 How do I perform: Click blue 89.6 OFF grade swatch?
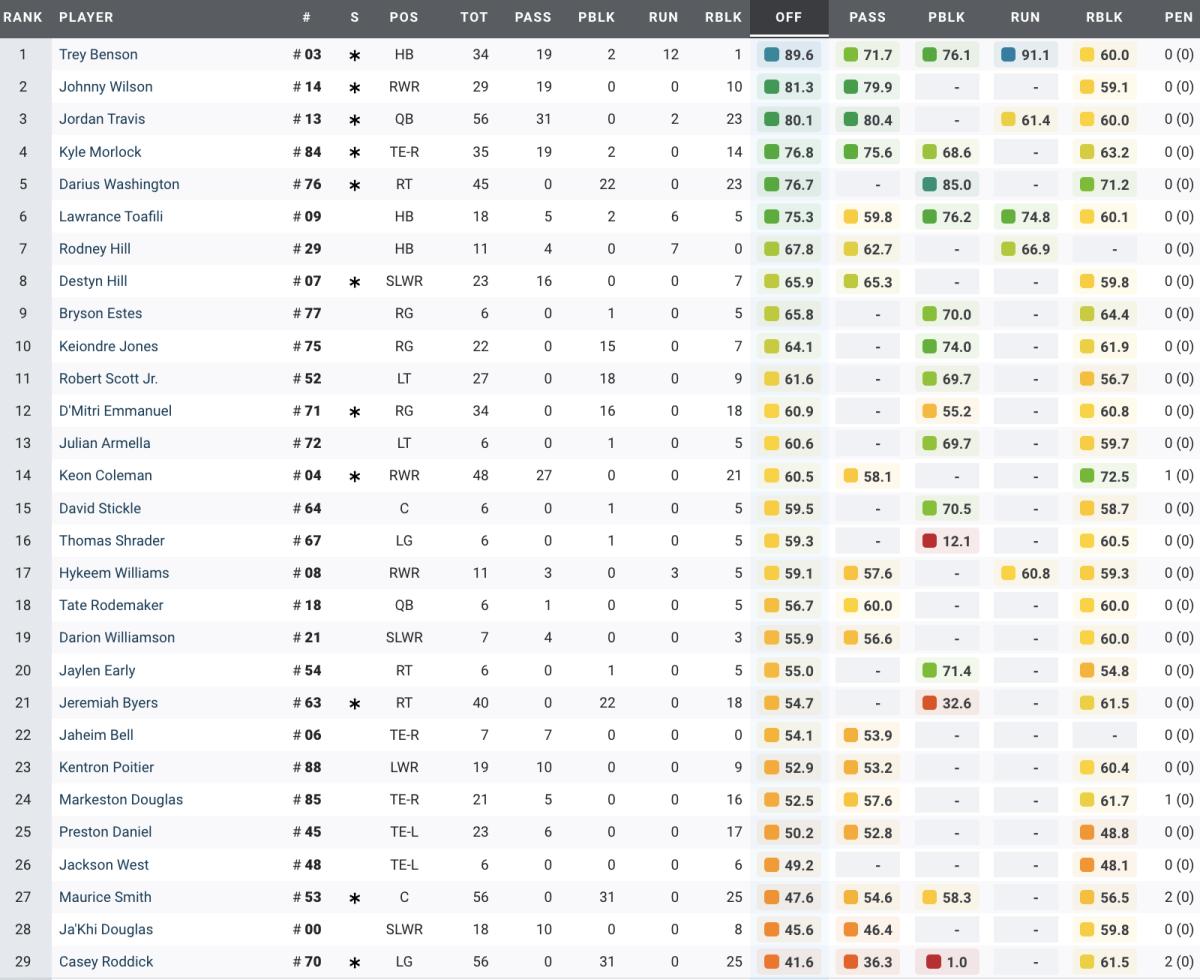(x=771, y=55)
